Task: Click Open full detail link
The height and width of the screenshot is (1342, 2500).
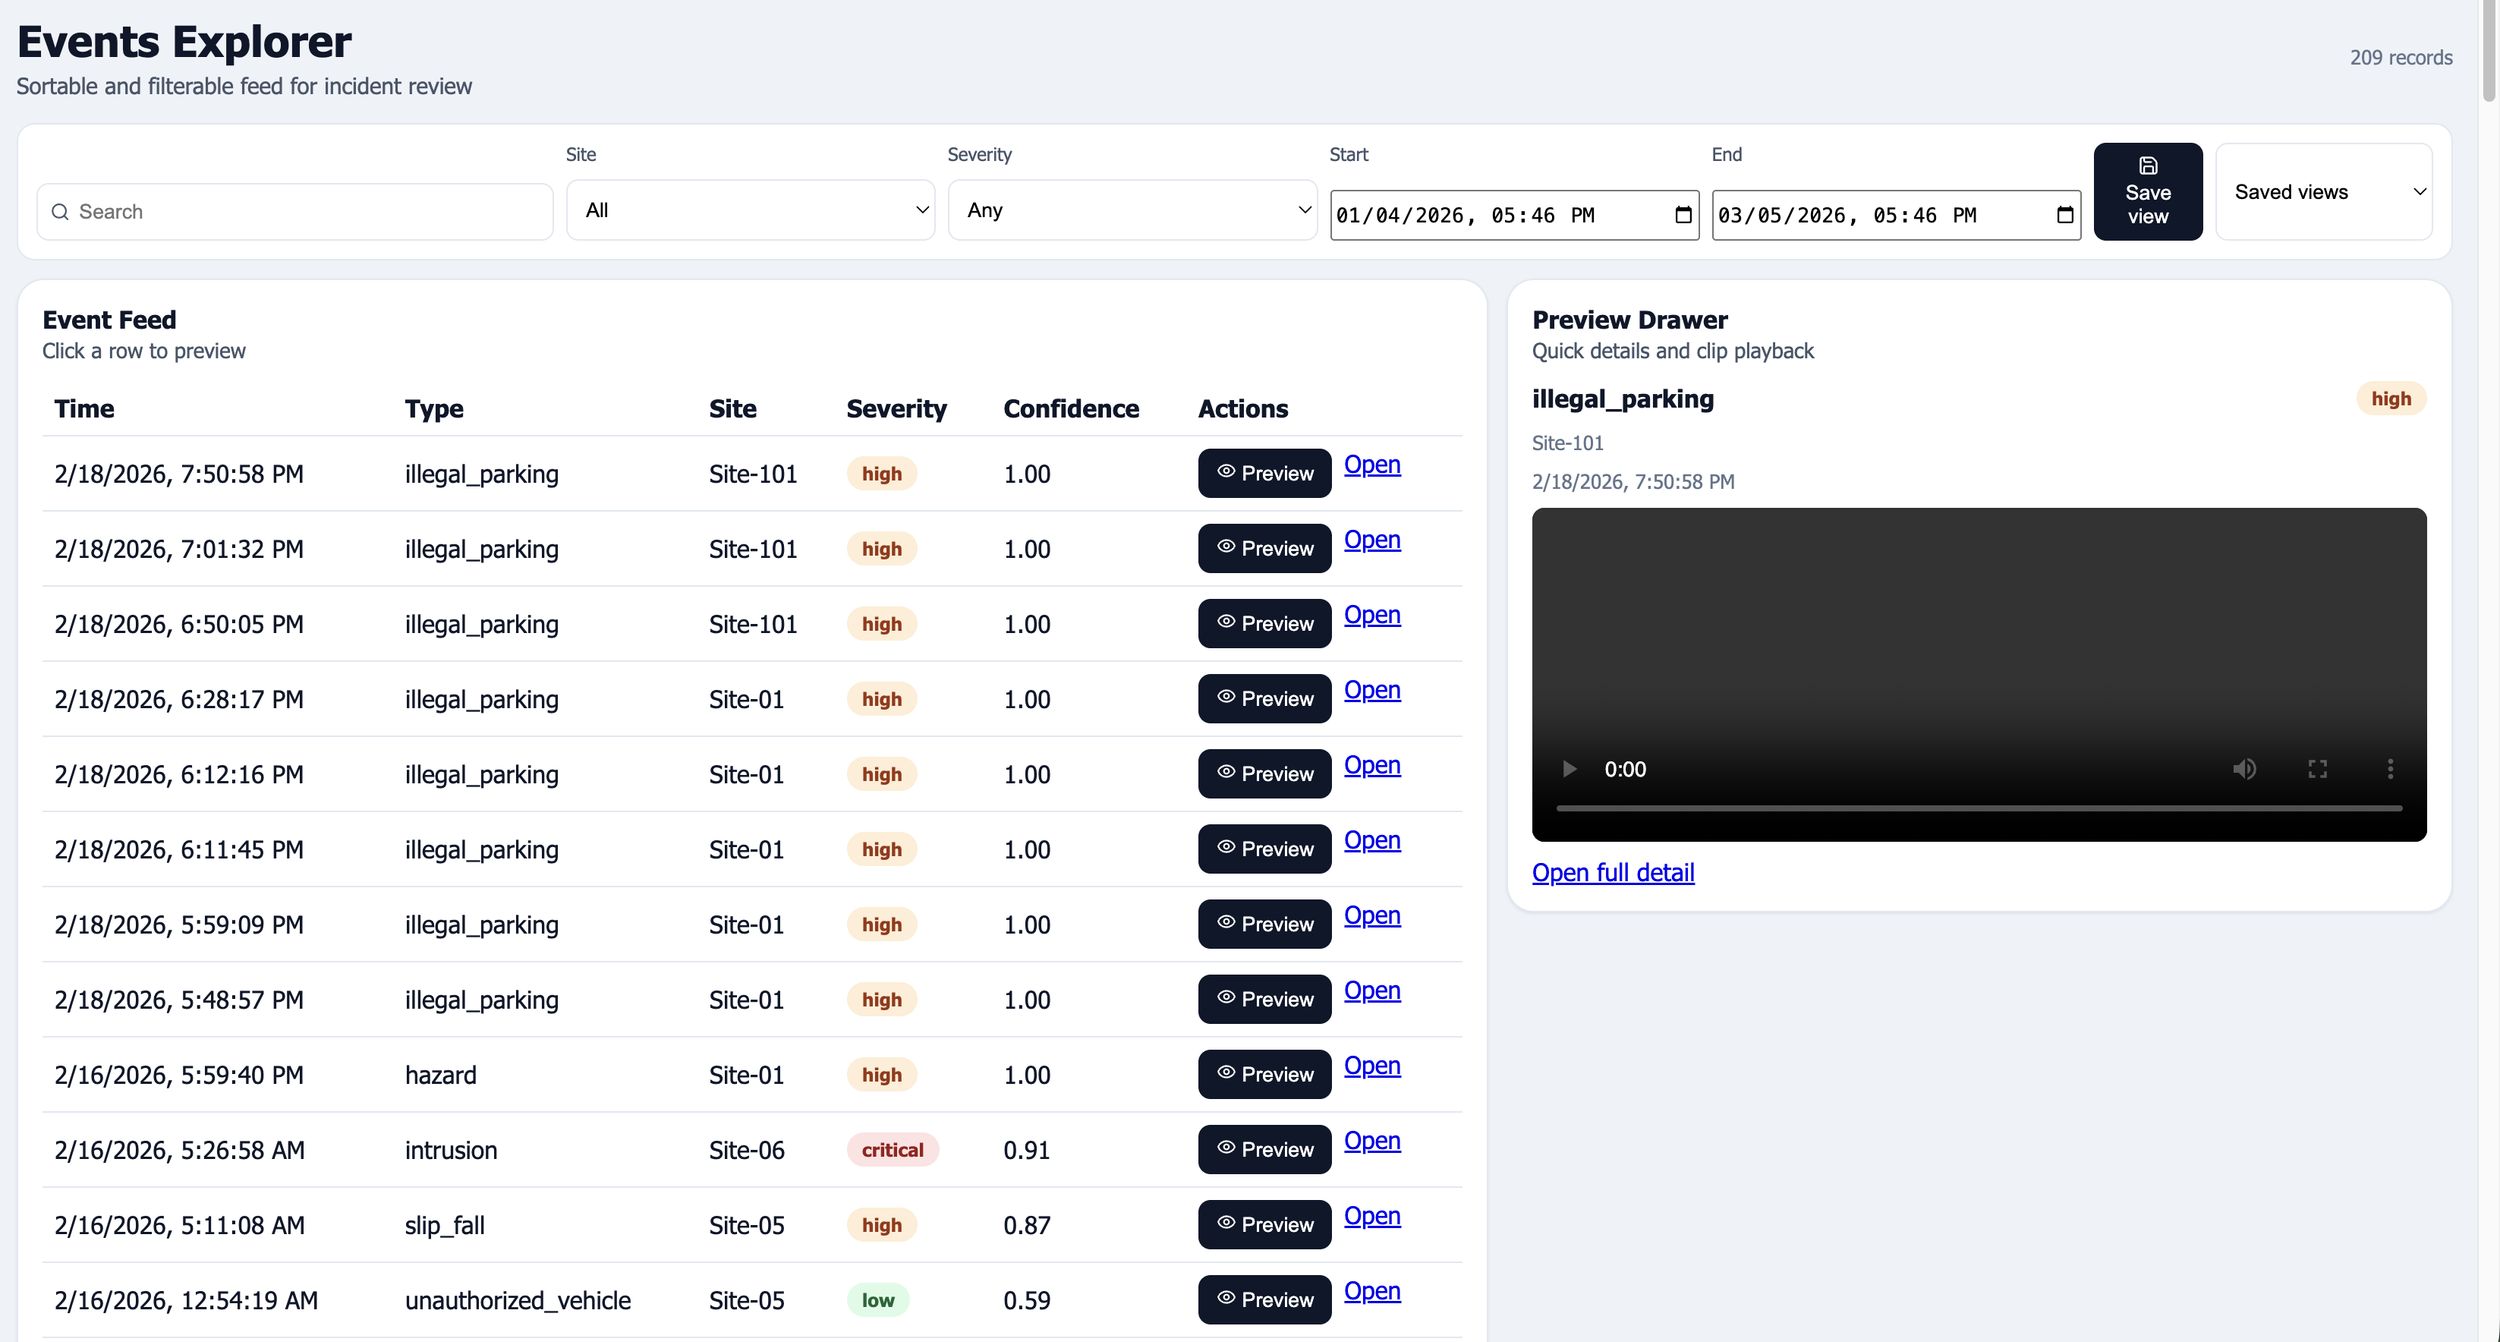Action: 1612,873
